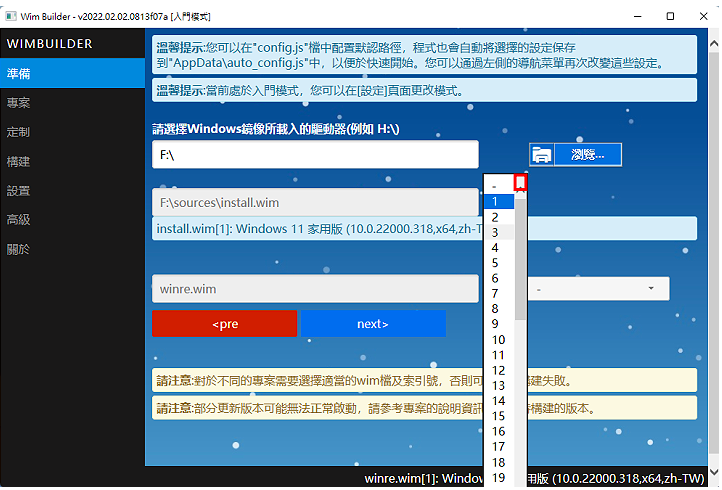Choose index 3 from the list
Image resolution: width=722 pixels, height=490 pixels.
(499, 232)
